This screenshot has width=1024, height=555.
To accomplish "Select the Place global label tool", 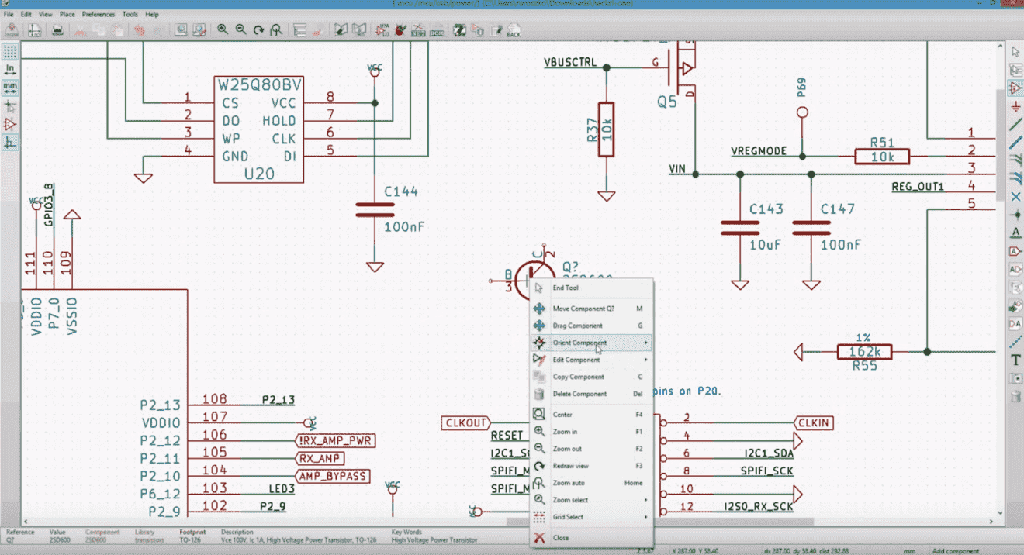I will (x=1016, y=251).
